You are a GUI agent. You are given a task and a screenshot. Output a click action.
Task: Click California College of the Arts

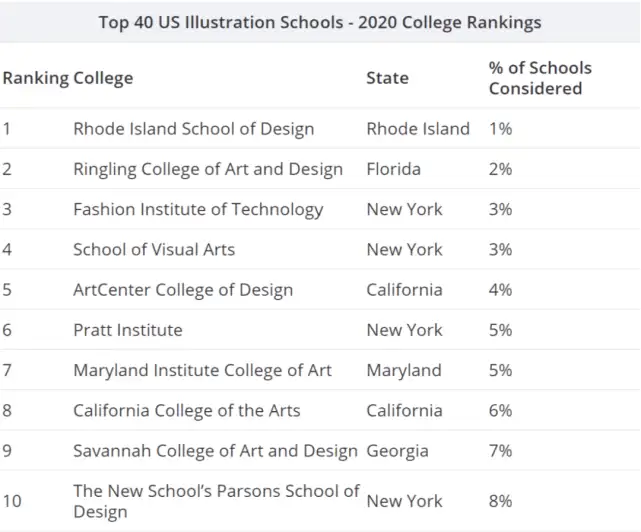pos(186,410)
